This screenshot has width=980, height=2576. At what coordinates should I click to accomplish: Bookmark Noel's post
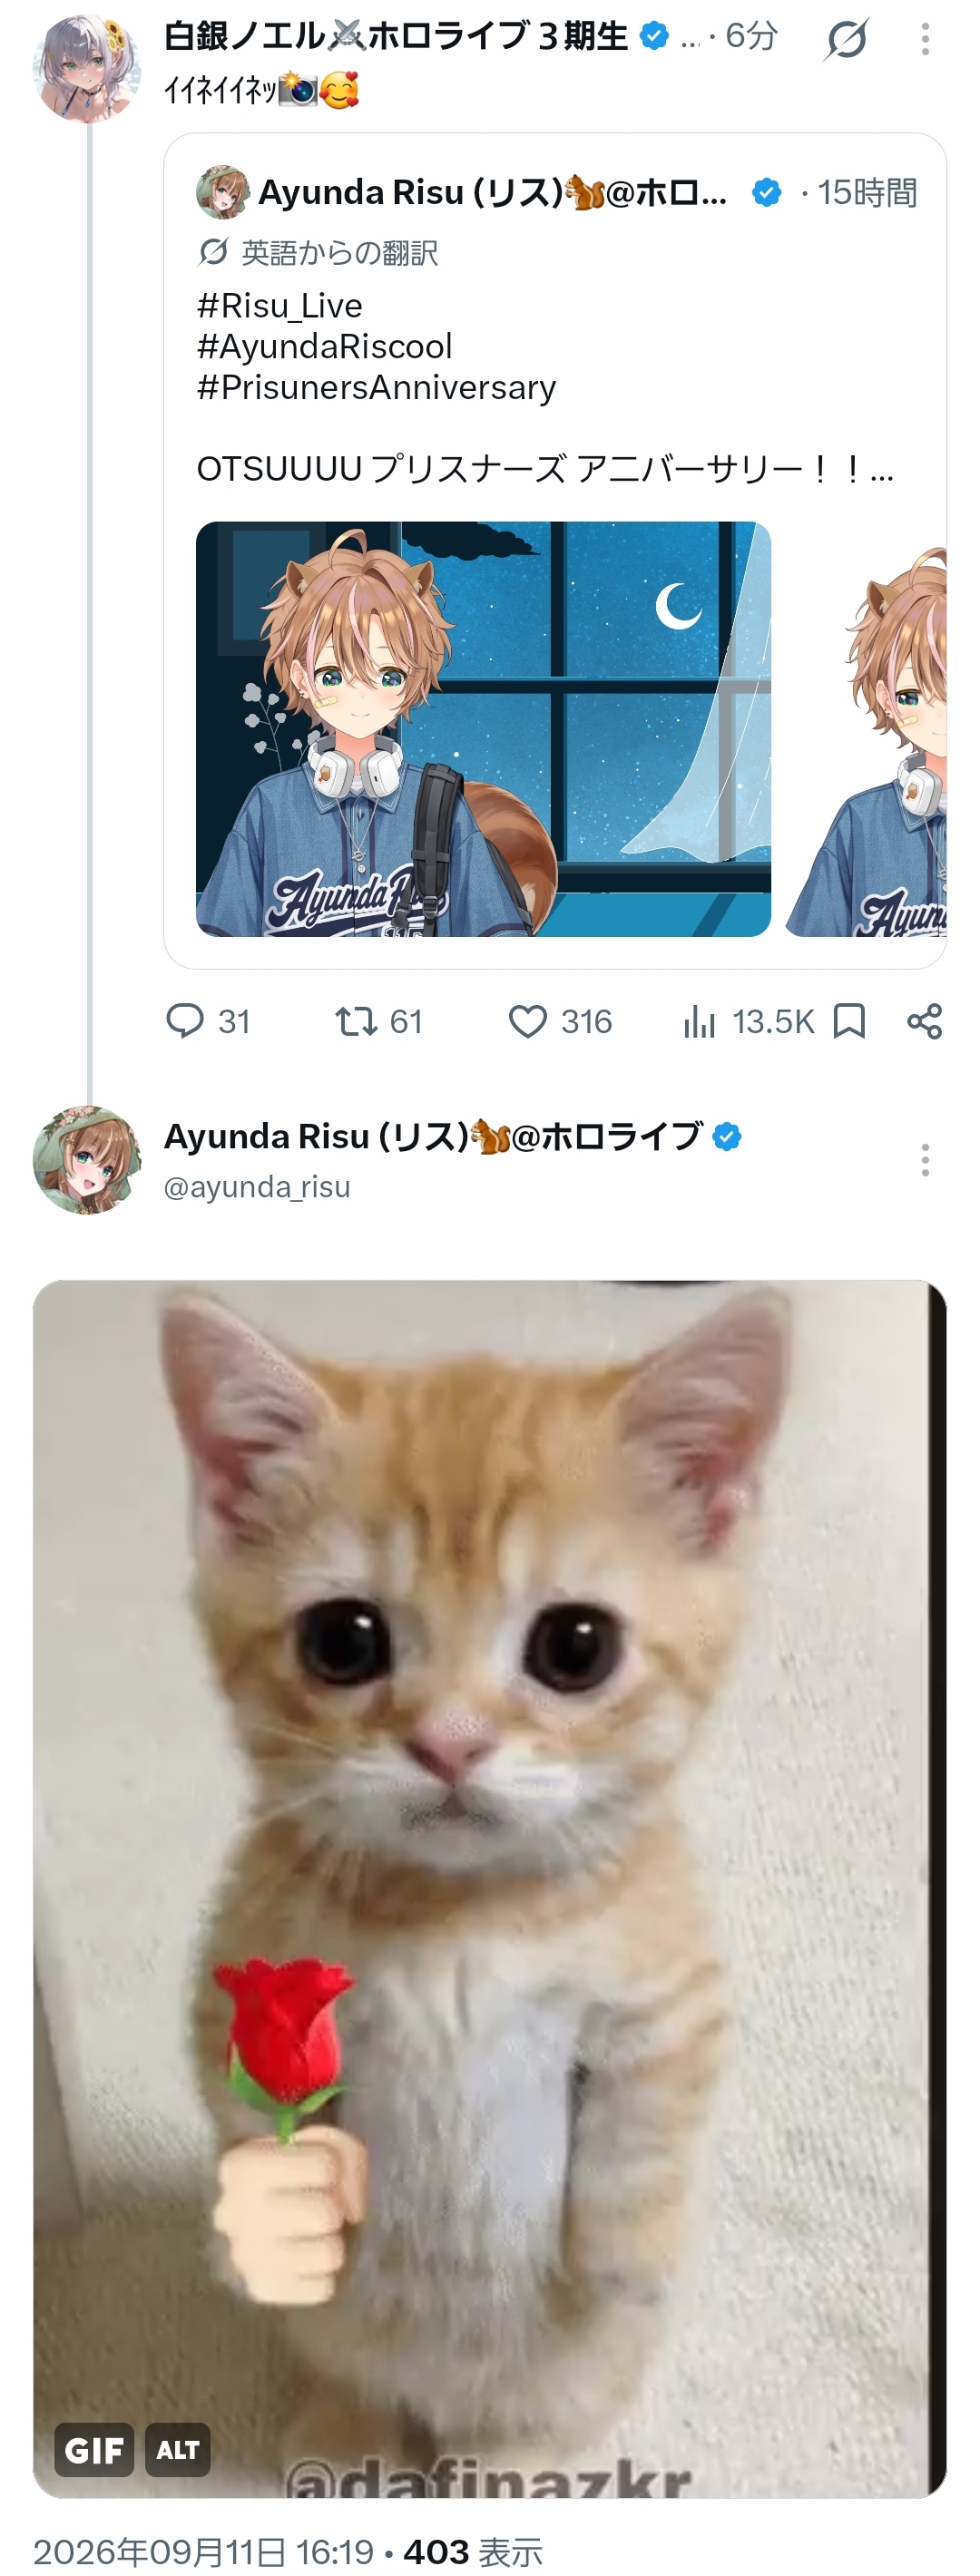point(849,1021)
